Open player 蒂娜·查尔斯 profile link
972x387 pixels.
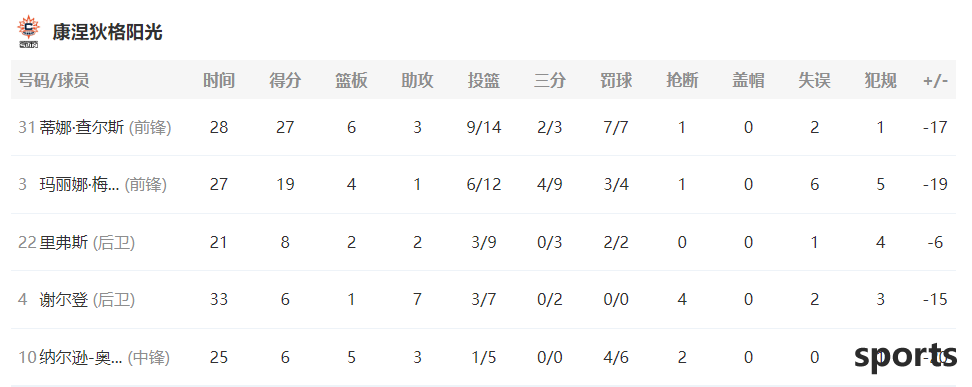click(x=81, y=127)
